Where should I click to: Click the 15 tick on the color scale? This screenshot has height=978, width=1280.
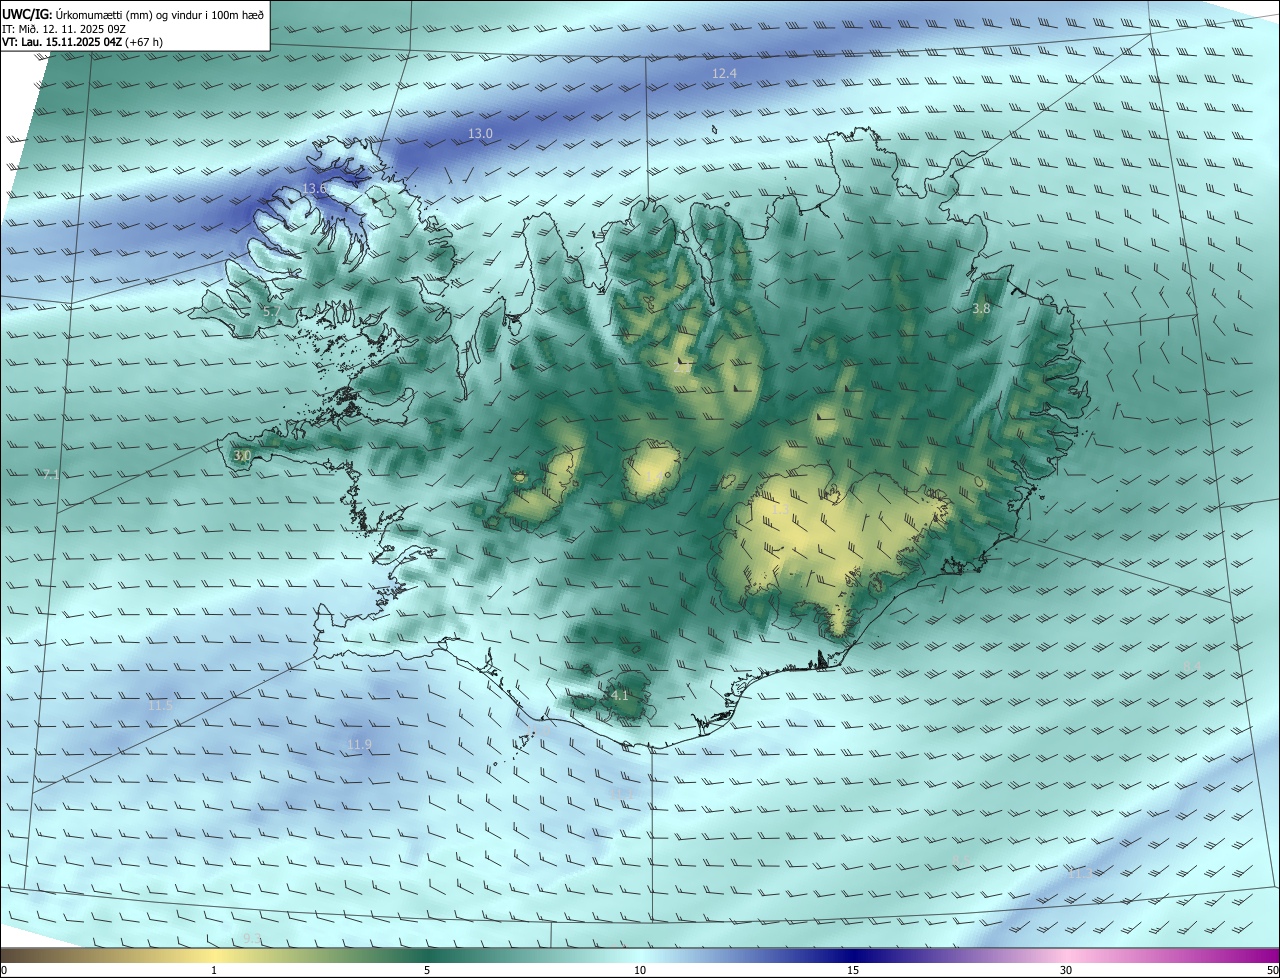coord(853,970)
